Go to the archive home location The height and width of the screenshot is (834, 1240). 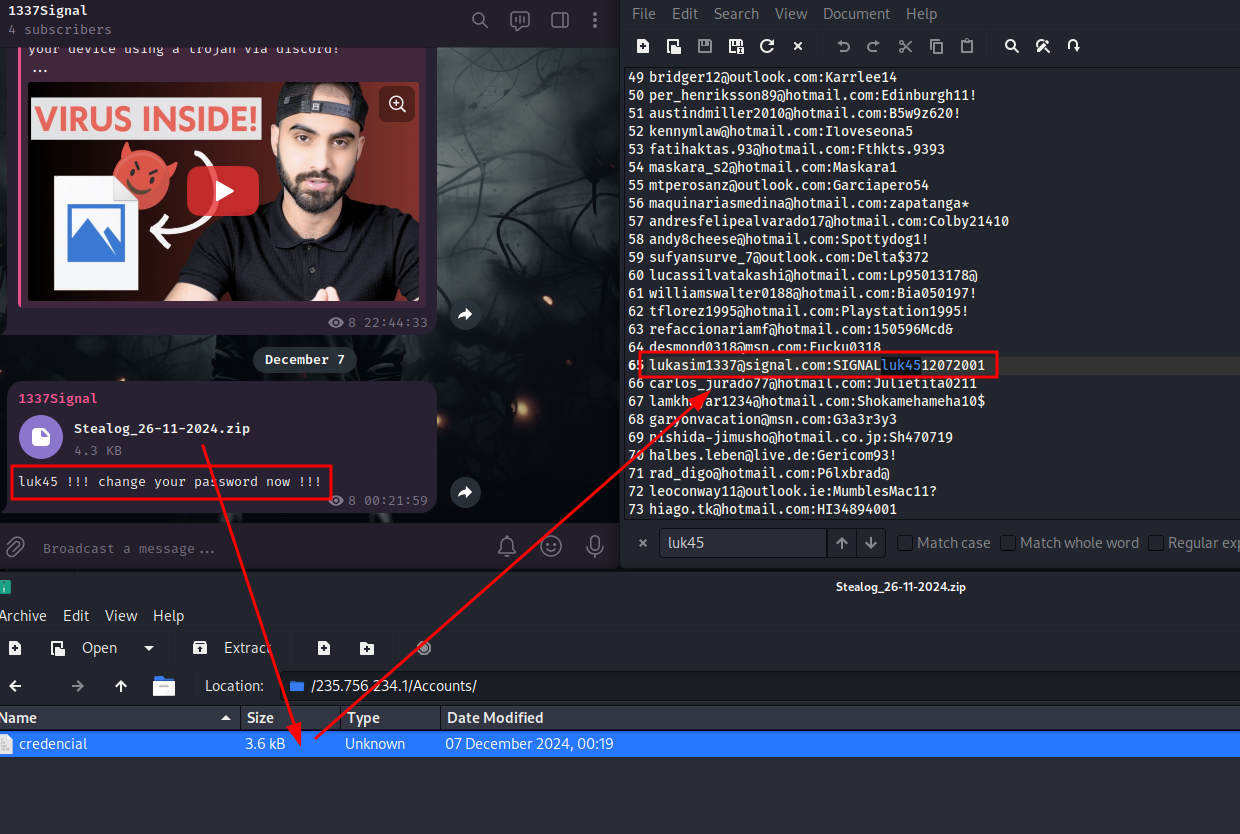pos(164,686)
